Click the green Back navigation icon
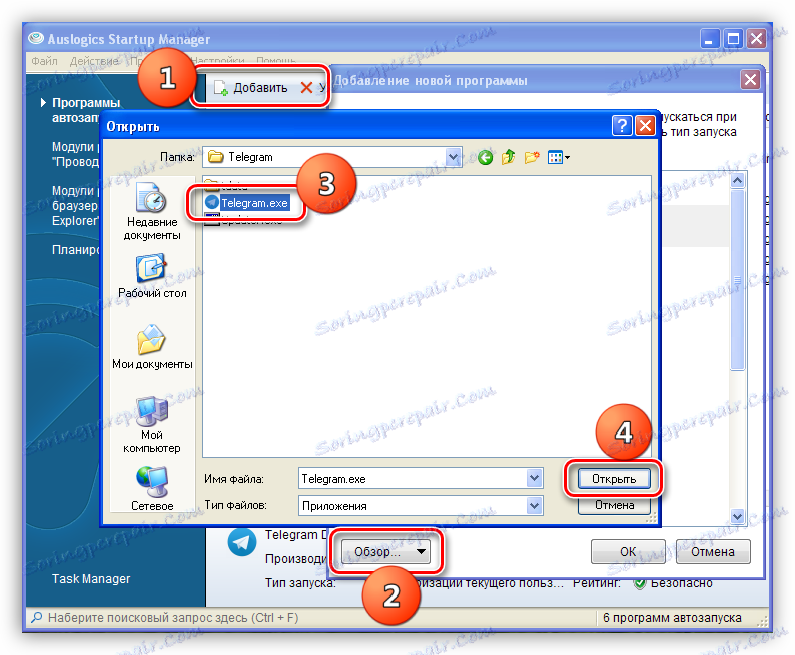Screen dimensions: 795x655 tap(485, 158)
